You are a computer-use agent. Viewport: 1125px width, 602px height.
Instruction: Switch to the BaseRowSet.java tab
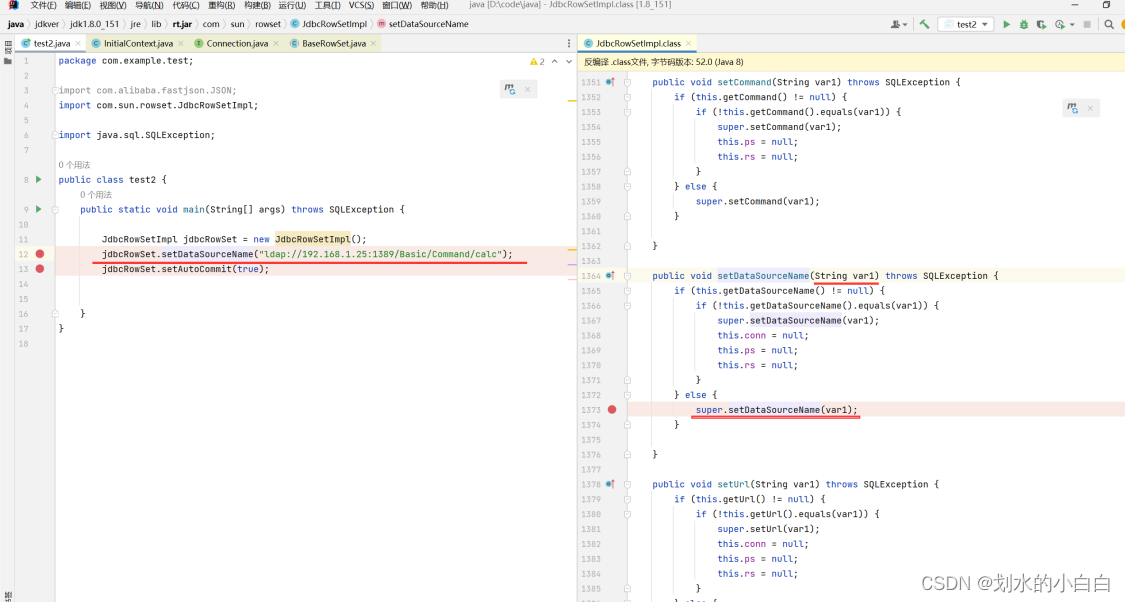[x=334, y=44]
